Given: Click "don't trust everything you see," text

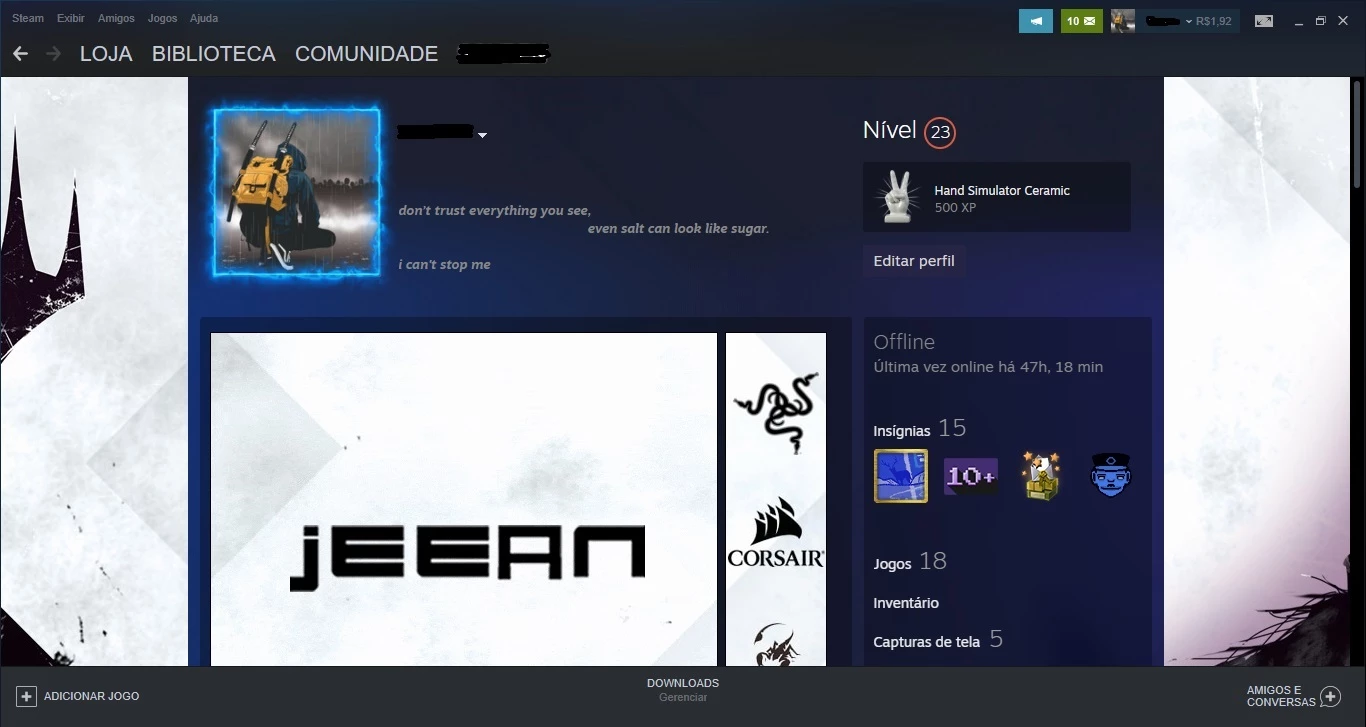Looking at the screenshot, I should point(495,211).
